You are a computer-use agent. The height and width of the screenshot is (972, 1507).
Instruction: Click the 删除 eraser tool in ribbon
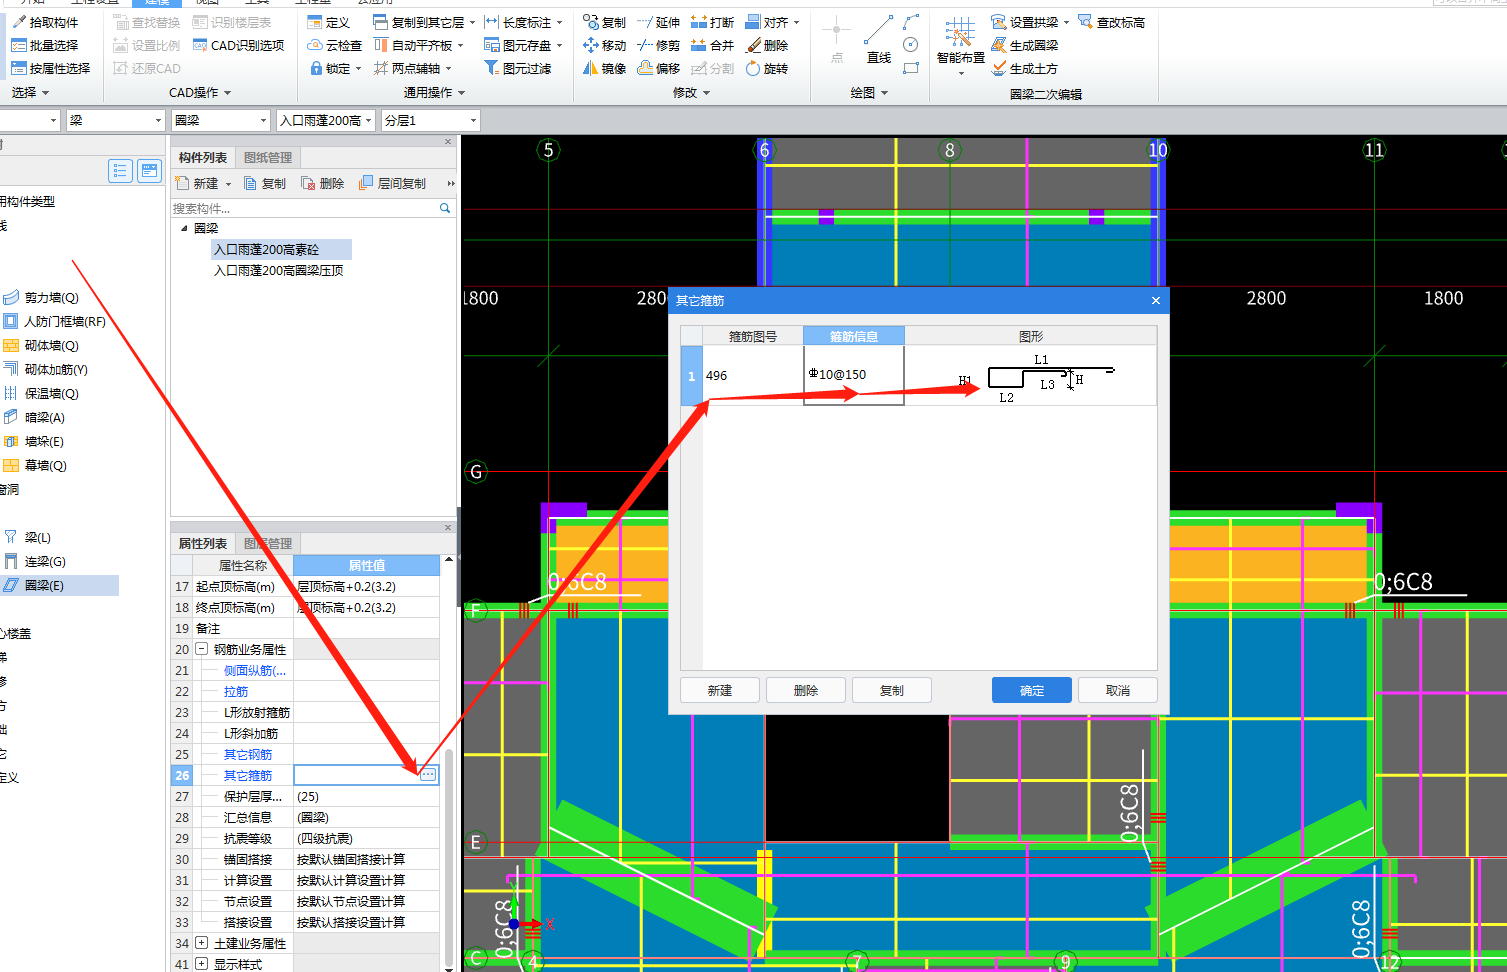(x=767, y=45)
